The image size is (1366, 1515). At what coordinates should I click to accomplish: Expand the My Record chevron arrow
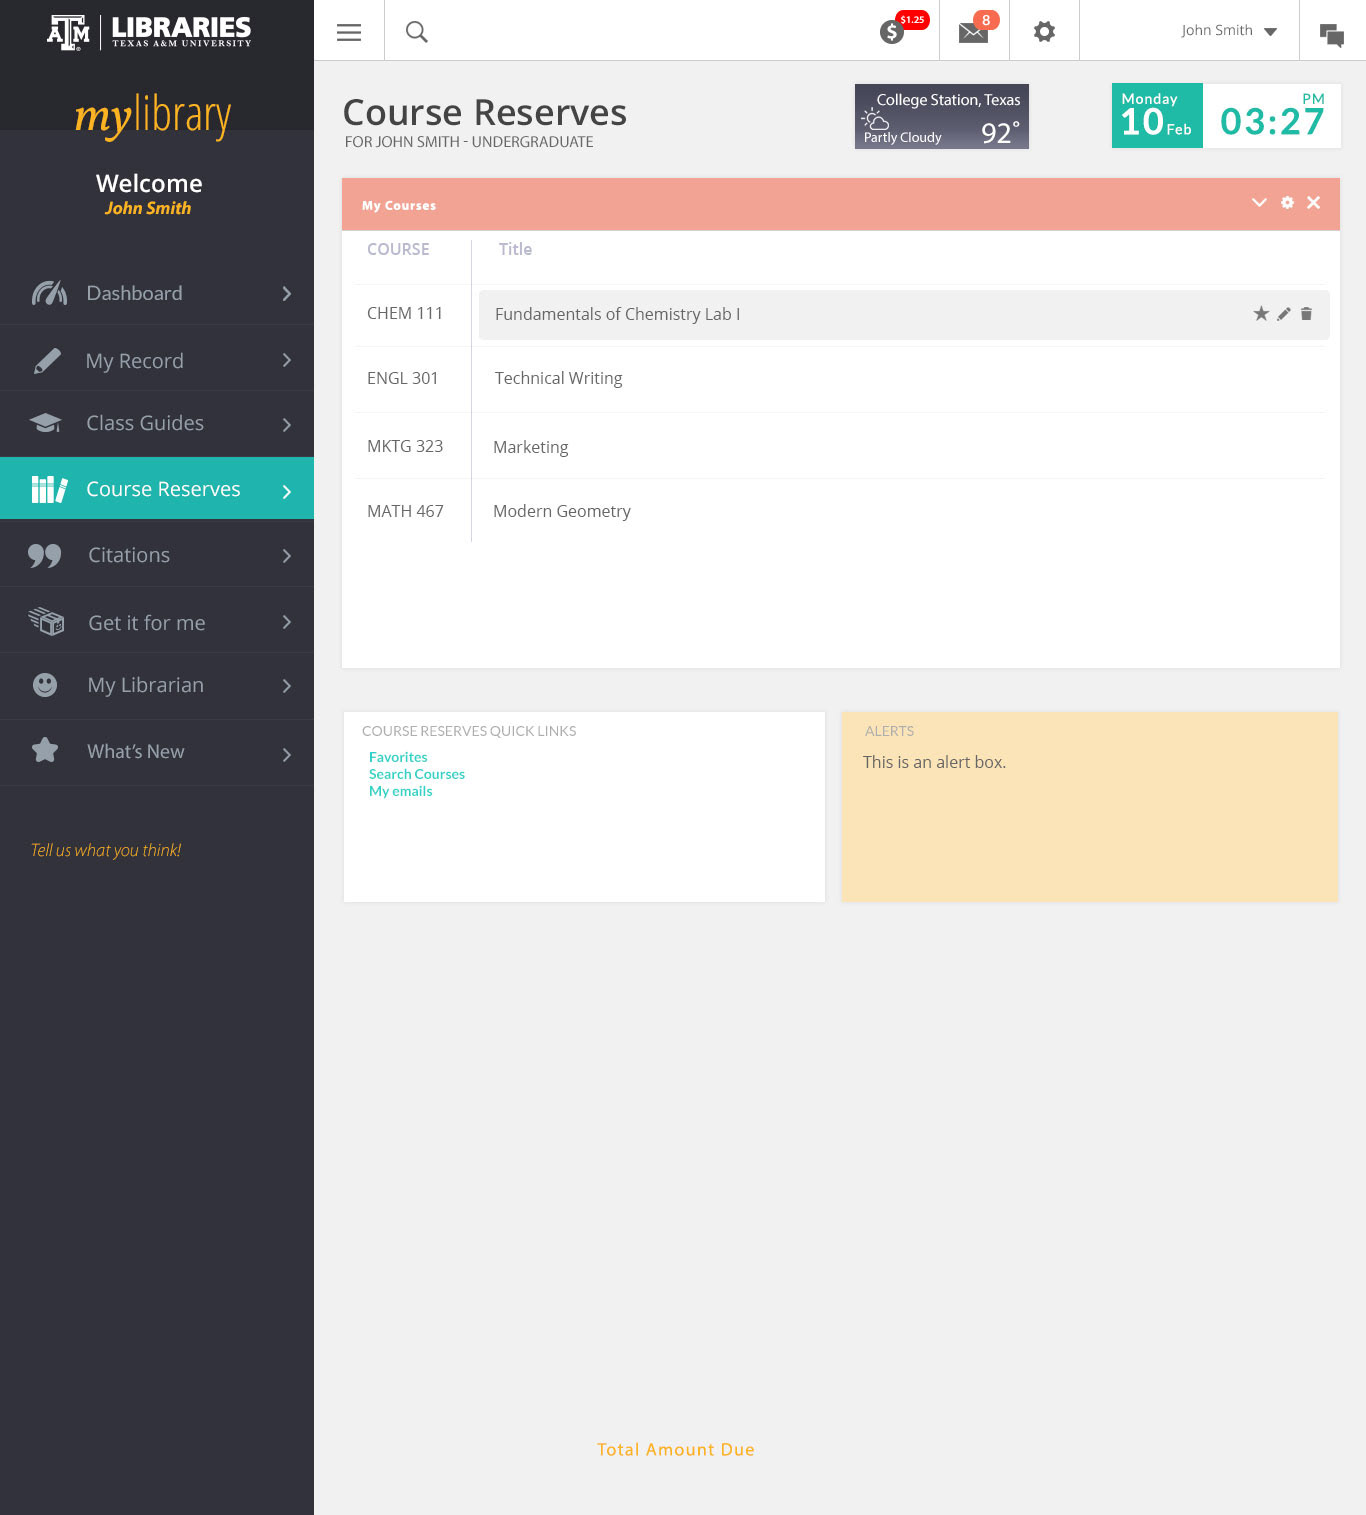[x=287, y=360]
